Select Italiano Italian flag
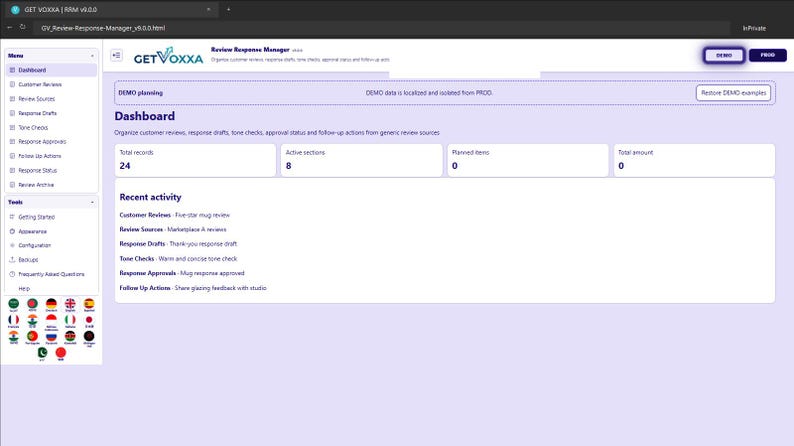 coord(70,321)
